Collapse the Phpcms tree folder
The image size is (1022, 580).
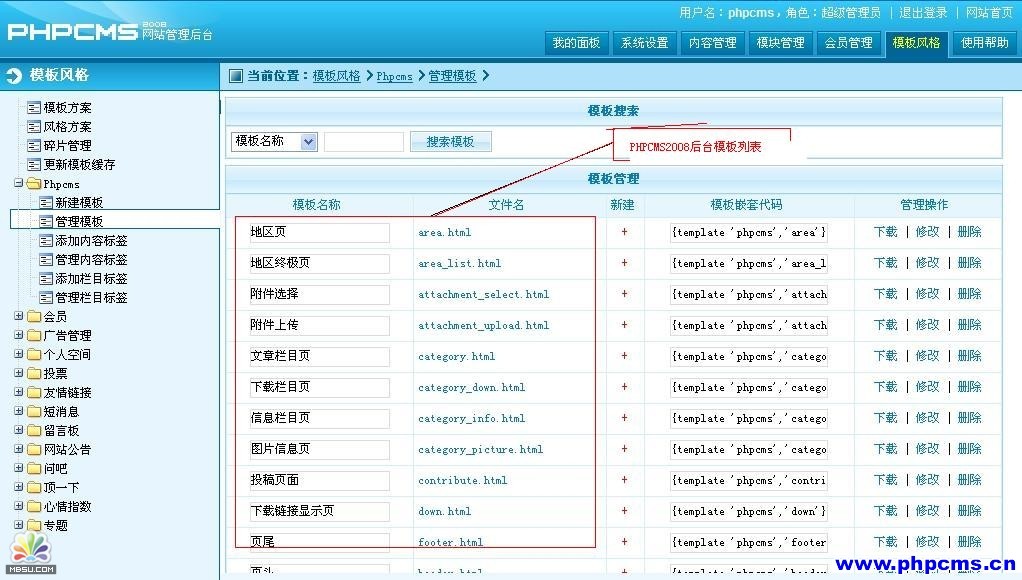coord(19,184)
